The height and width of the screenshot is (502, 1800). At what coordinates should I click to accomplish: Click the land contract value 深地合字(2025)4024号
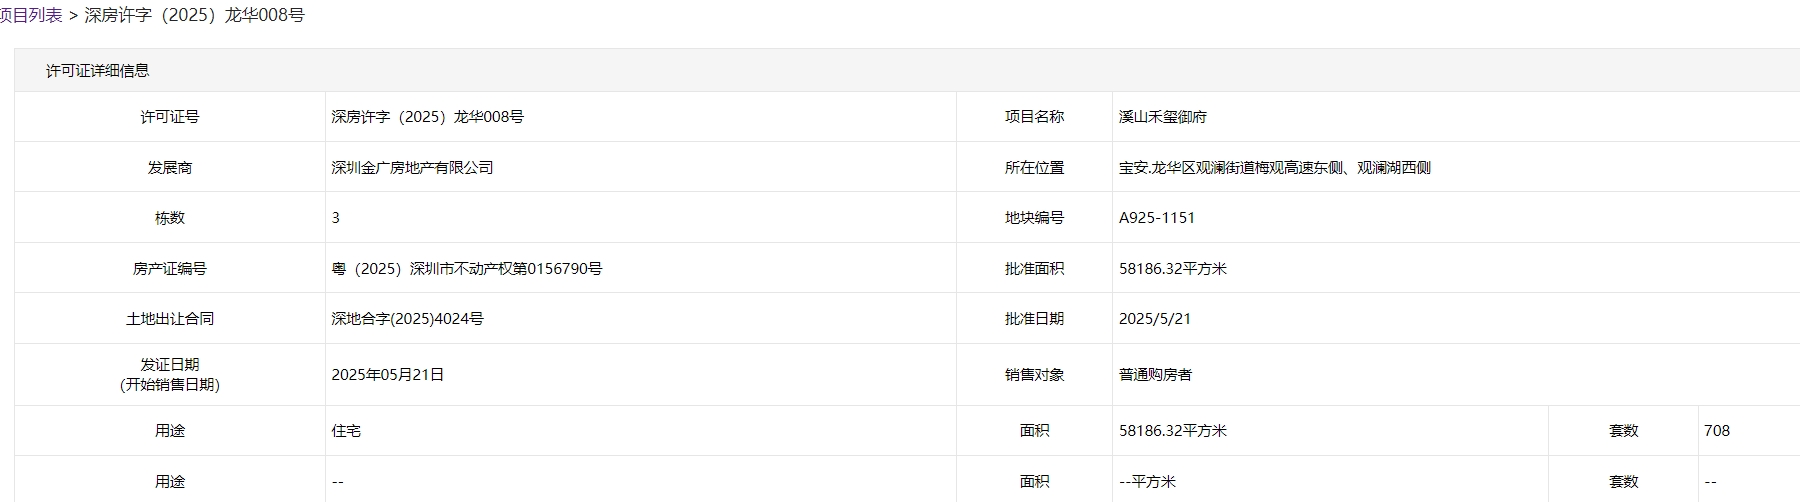pyautogui.click(x=408, y=318)
